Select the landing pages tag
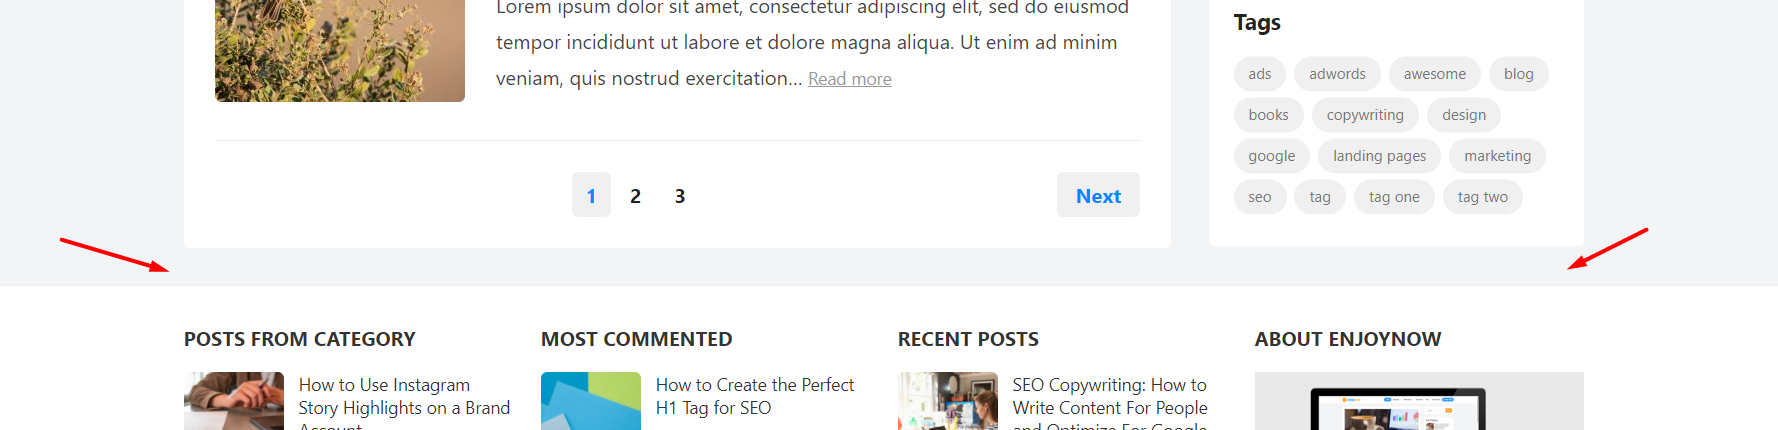Image resolution: width=1778 pixels, height=430 pixels. [x=1379, y=156]
